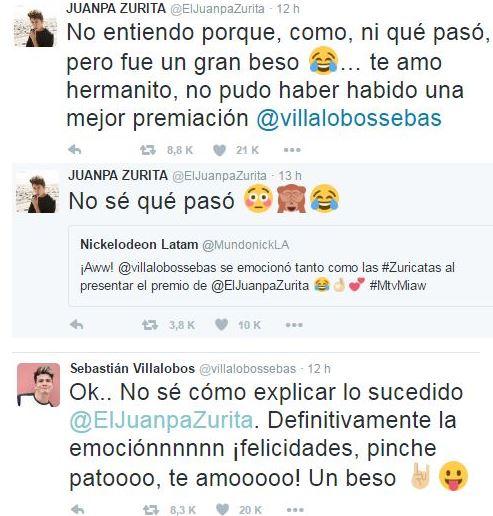The width and height of the screenshot is (493, 516).
Task: Open the 13 h timestamp of the second tweet
Action: point(290,176)
